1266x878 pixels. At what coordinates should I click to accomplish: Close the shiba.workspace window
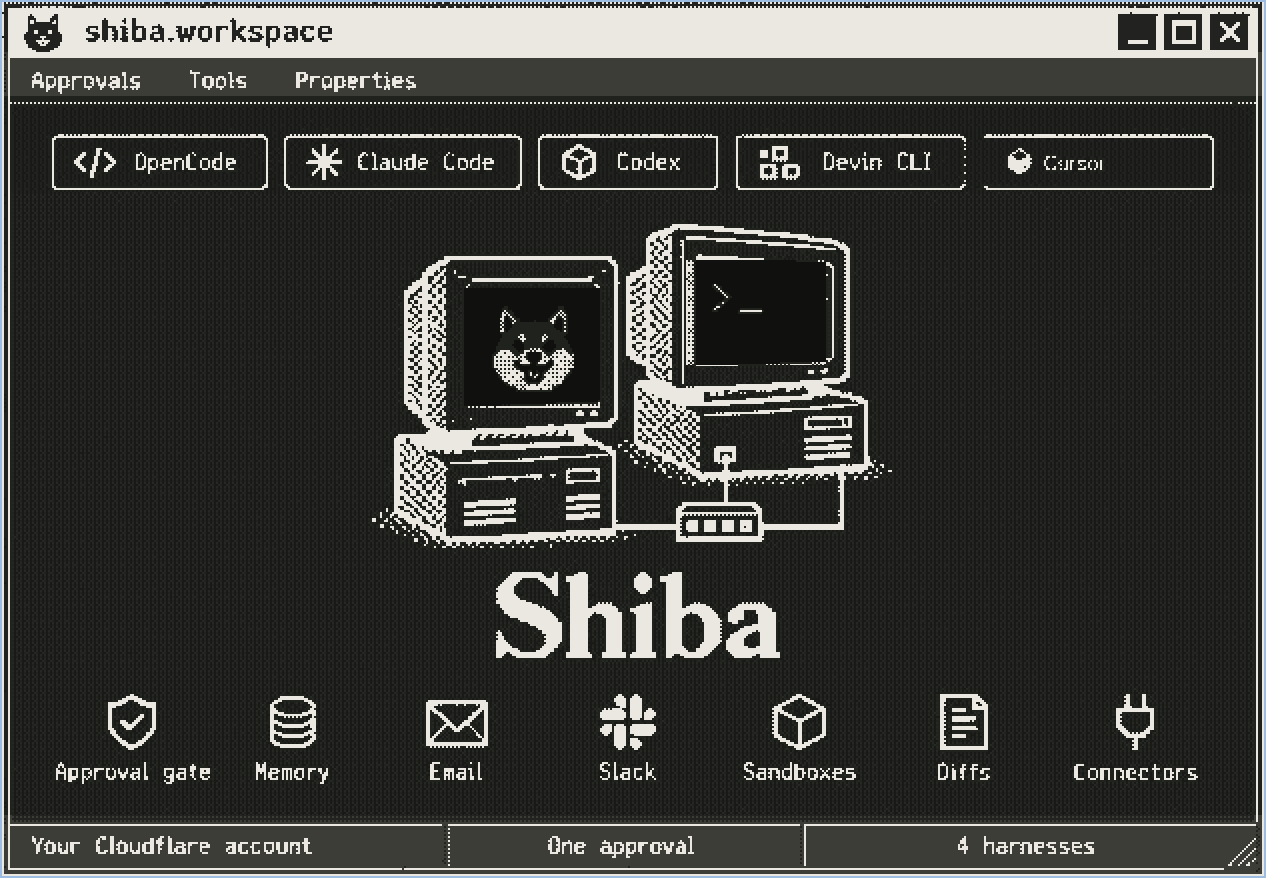pyautogui.click(x=1230, y=33)
